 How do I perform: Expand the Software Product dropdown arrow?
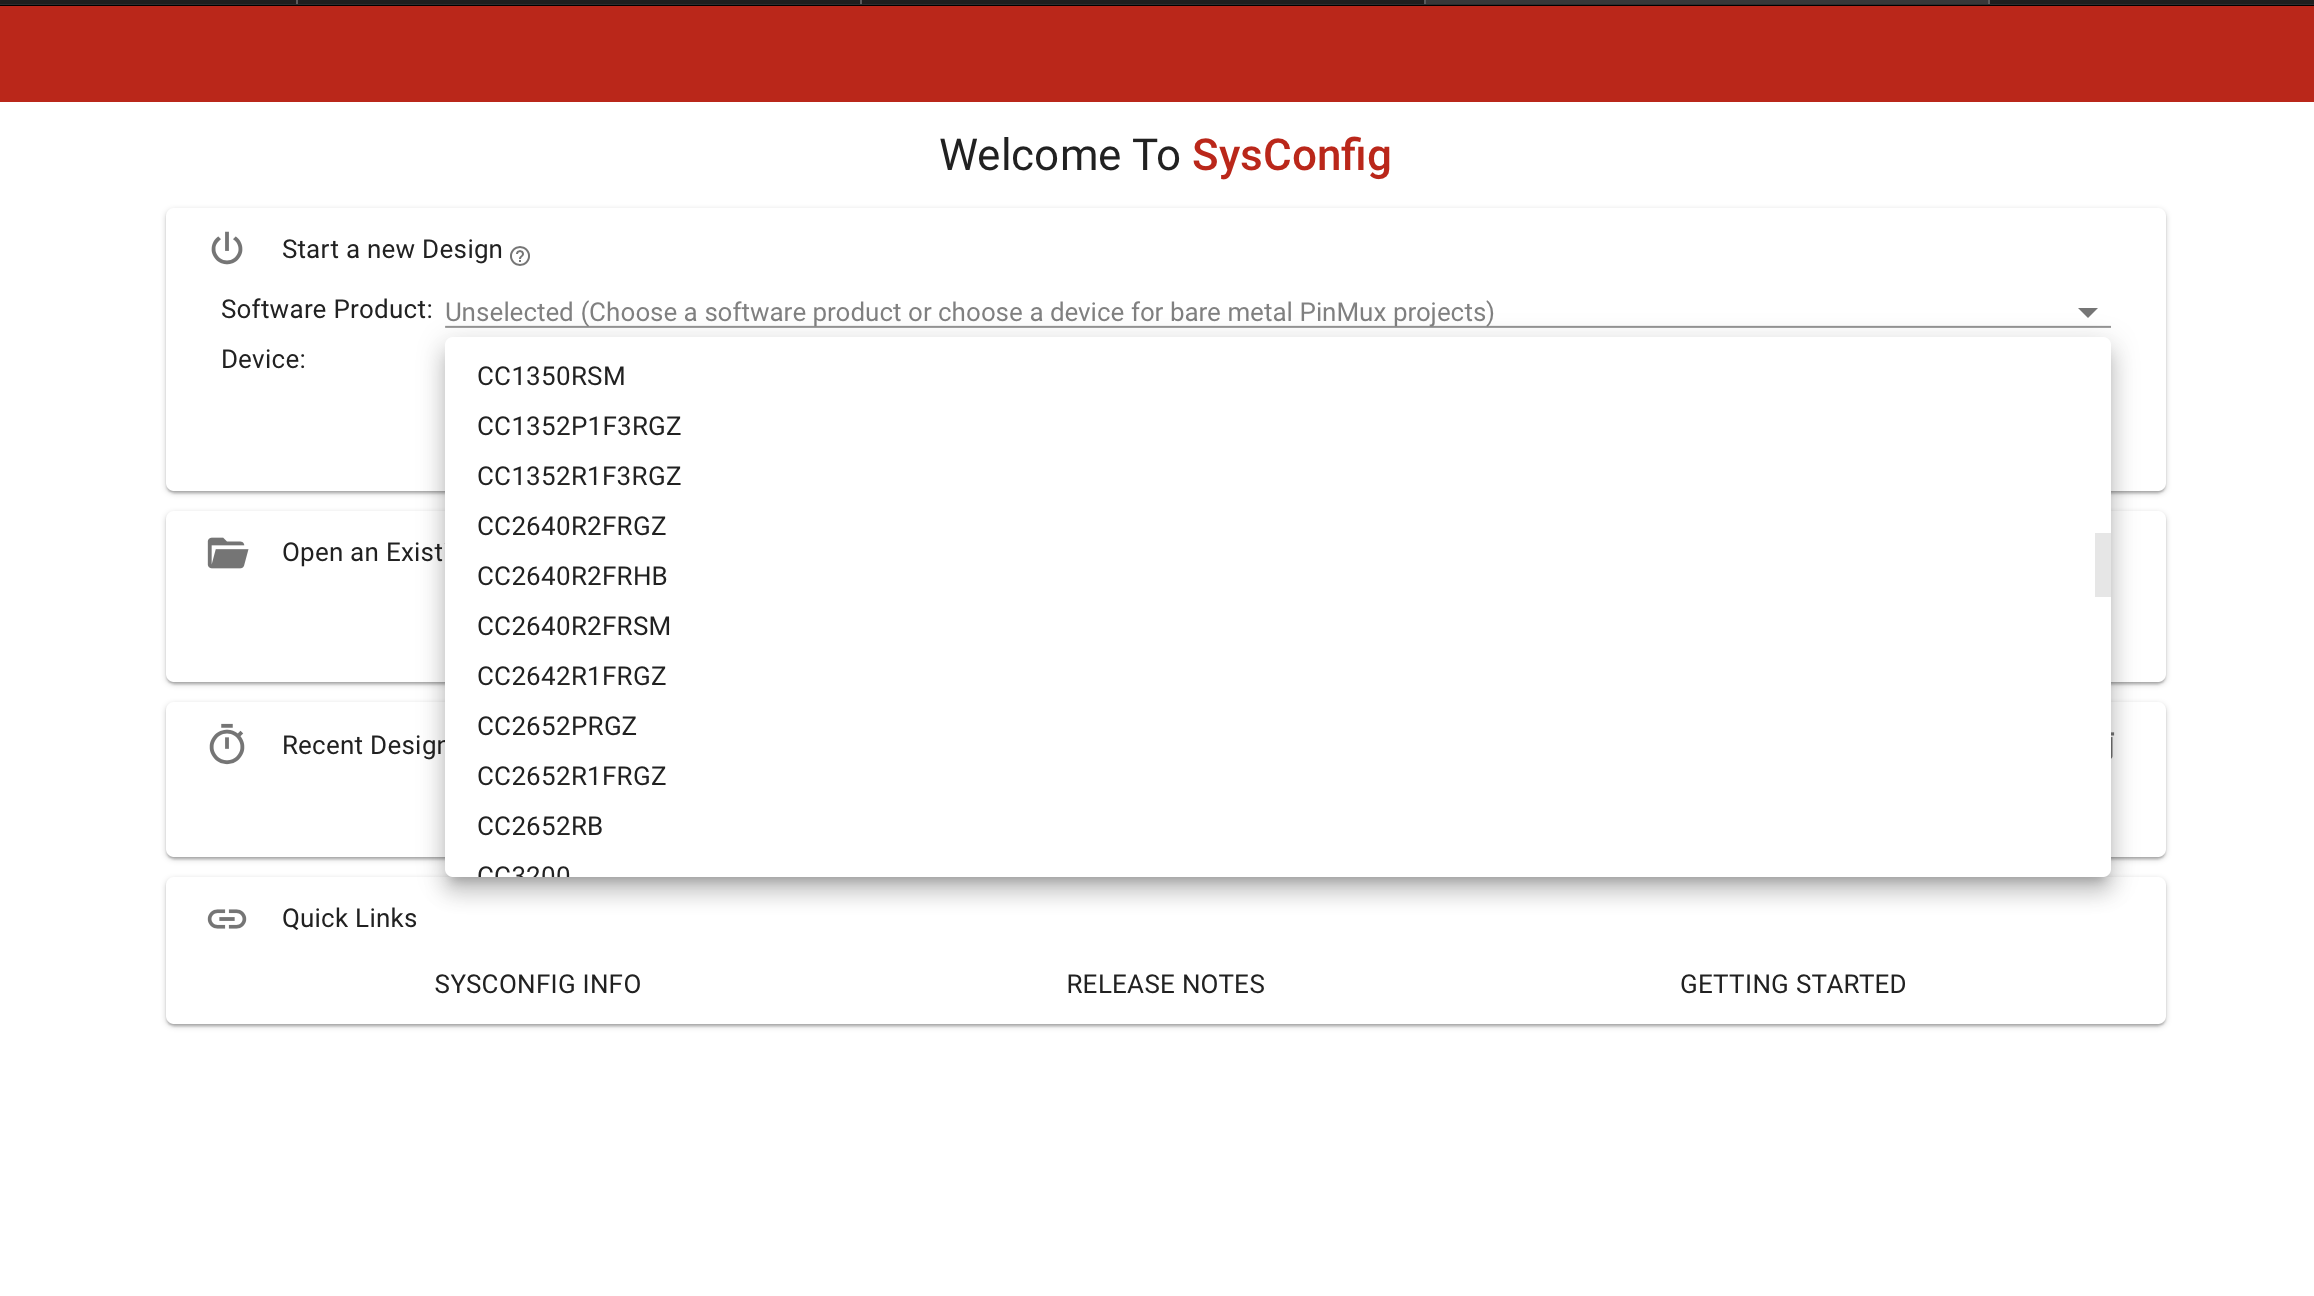pyautogui.click(x=2087, y=312)
